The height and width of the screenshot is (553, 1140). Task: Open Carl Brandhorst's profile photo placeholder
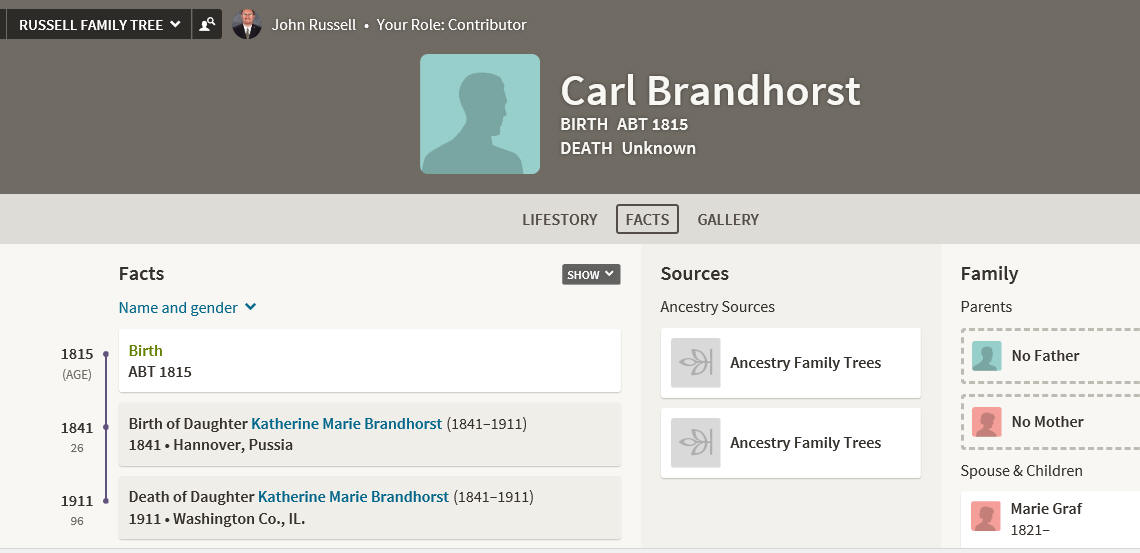tap(480, 114)
